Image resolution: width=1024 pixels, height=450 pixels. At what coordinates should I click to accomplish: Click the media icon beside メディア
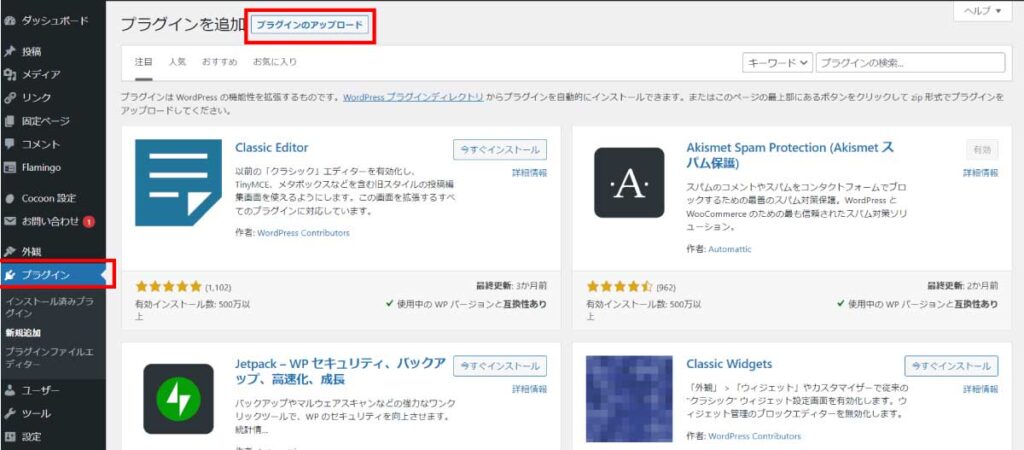(9, 75)
